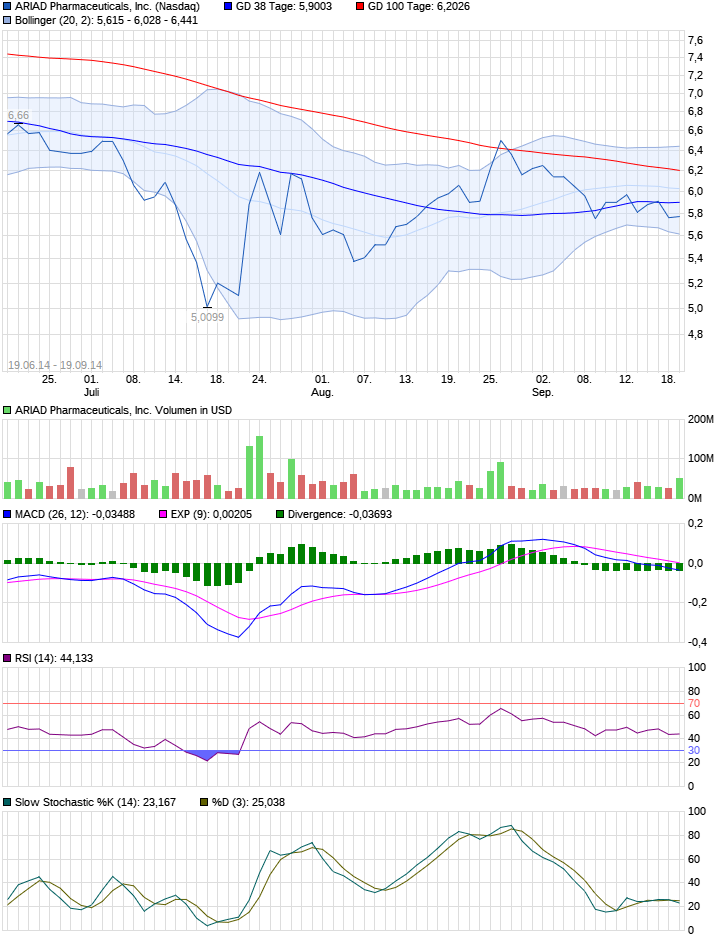726x940 pixels.
Task: Click the %D (3): 25,038 label
Action: 248,802
